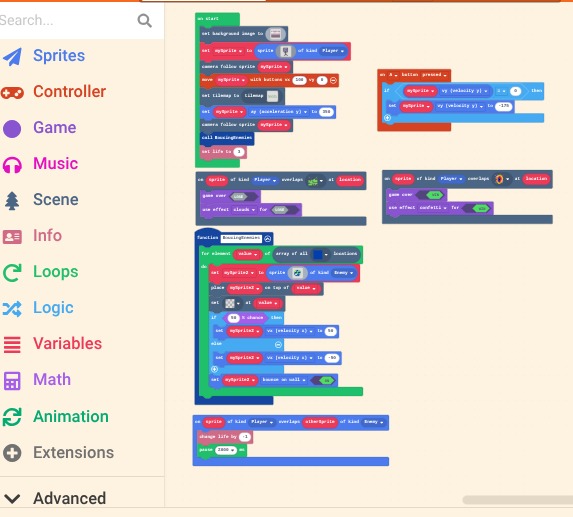
Task: Open ay (acceleration y) property dropdown
Action: pos(278,112)
